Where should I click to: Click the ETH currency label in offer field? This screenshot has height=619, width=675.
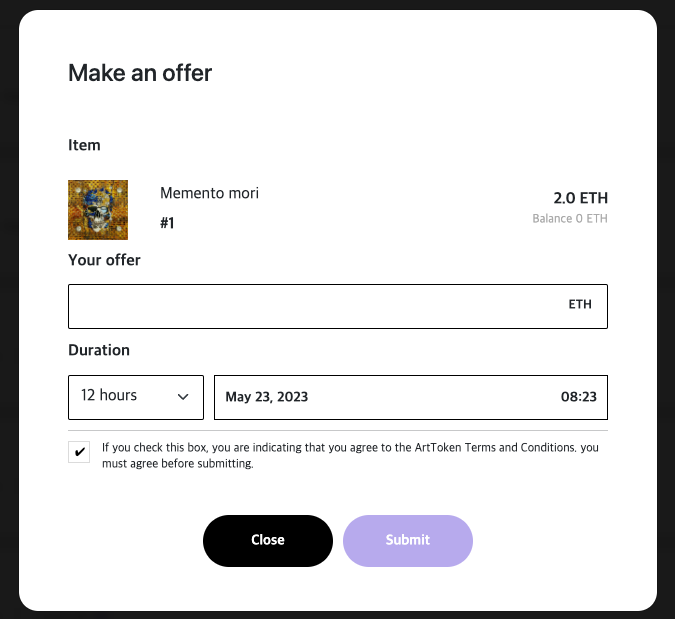[x=580, y=305]
